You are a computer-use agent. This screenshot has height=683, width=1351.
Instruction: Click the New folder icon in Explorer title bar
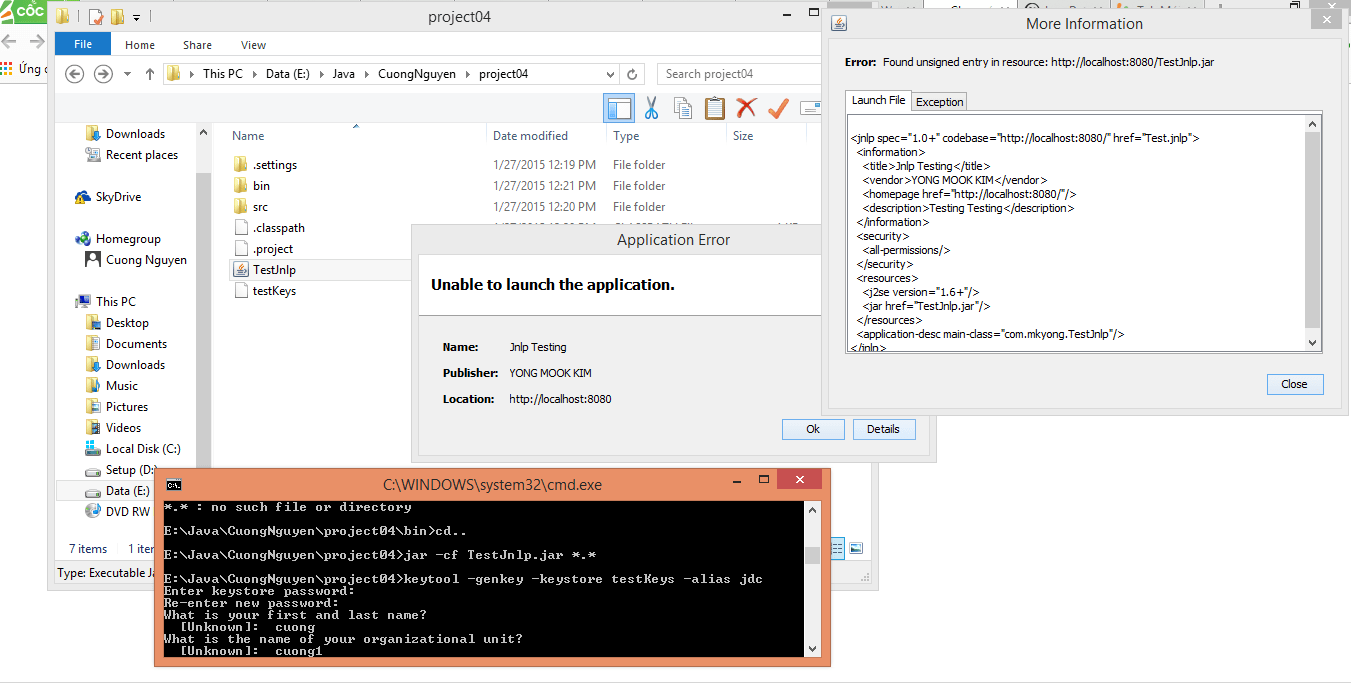pos(117,17)
